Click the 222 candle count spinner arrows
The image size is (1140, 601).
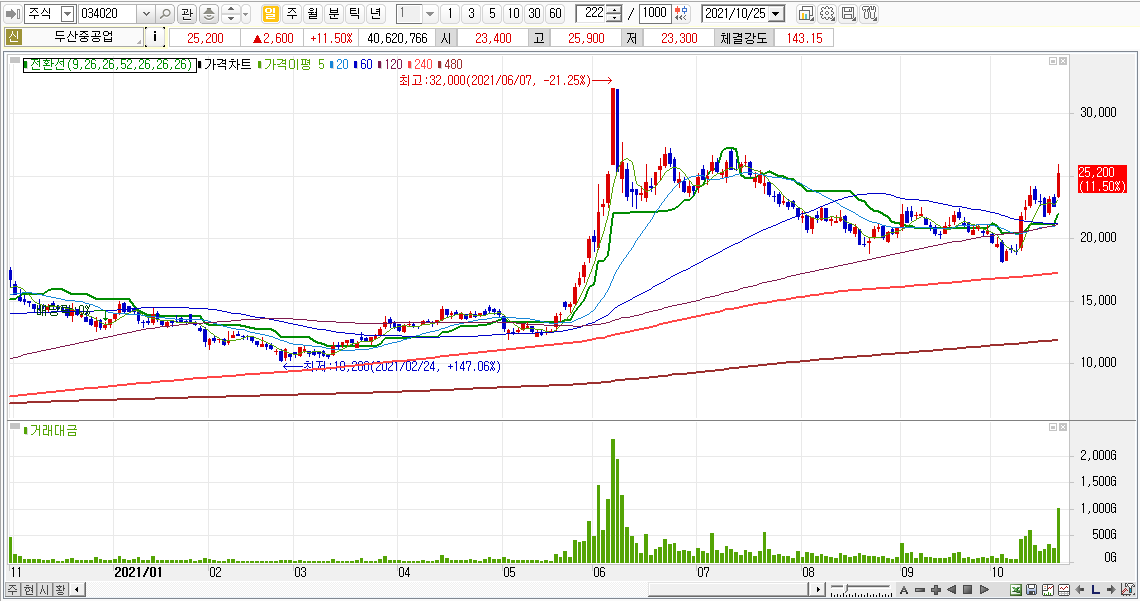tap(614, 13)
